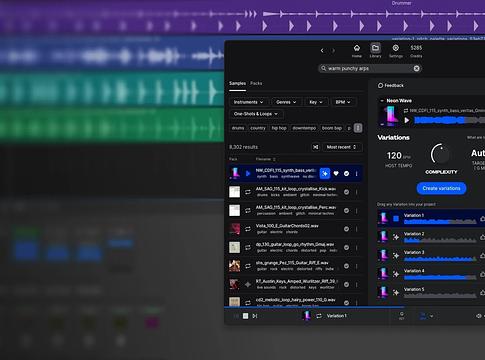
Task: Click loop icon of Viola GuitarChords02 sample
Action: tap(248, 229)
